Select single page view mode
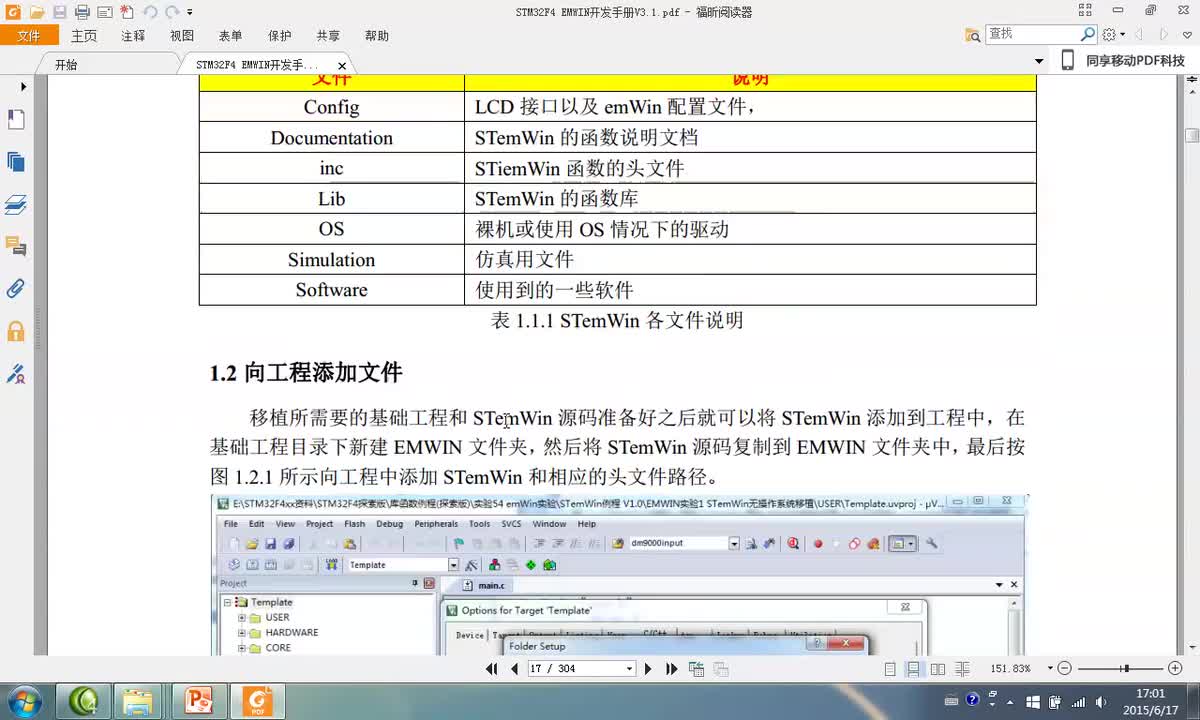This screenshot has height=720, width=1200. click(890, 669)
